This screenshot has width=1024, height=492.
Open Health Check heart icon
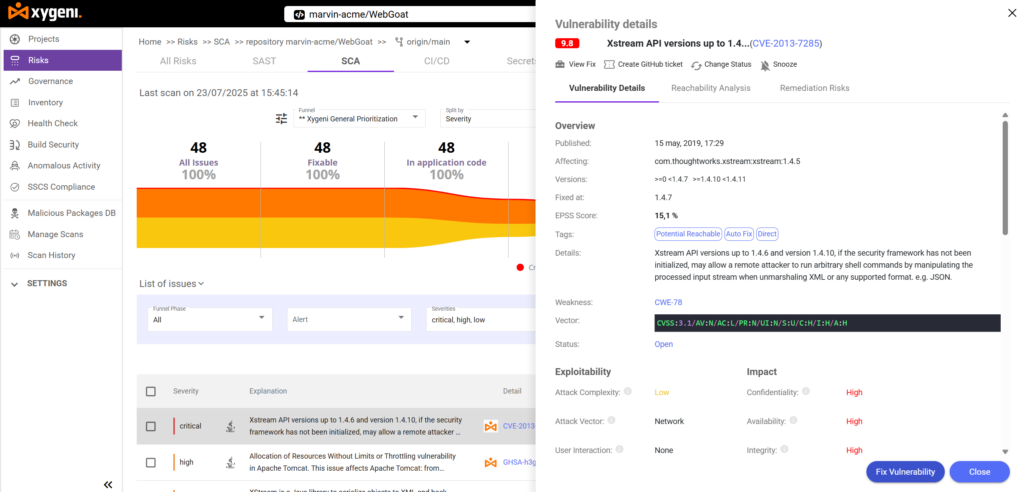[14, 123]
